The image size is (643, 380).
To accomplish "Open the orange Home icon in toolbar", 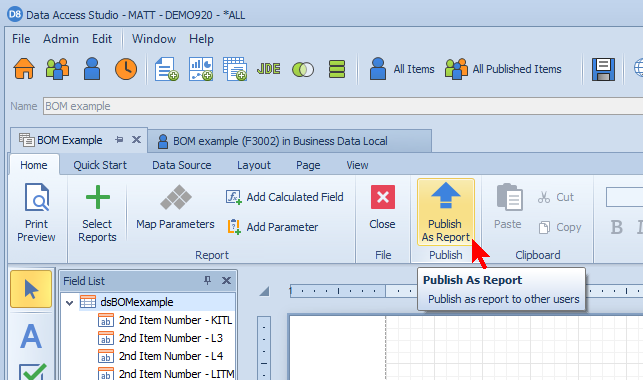I will click(24, 68).
